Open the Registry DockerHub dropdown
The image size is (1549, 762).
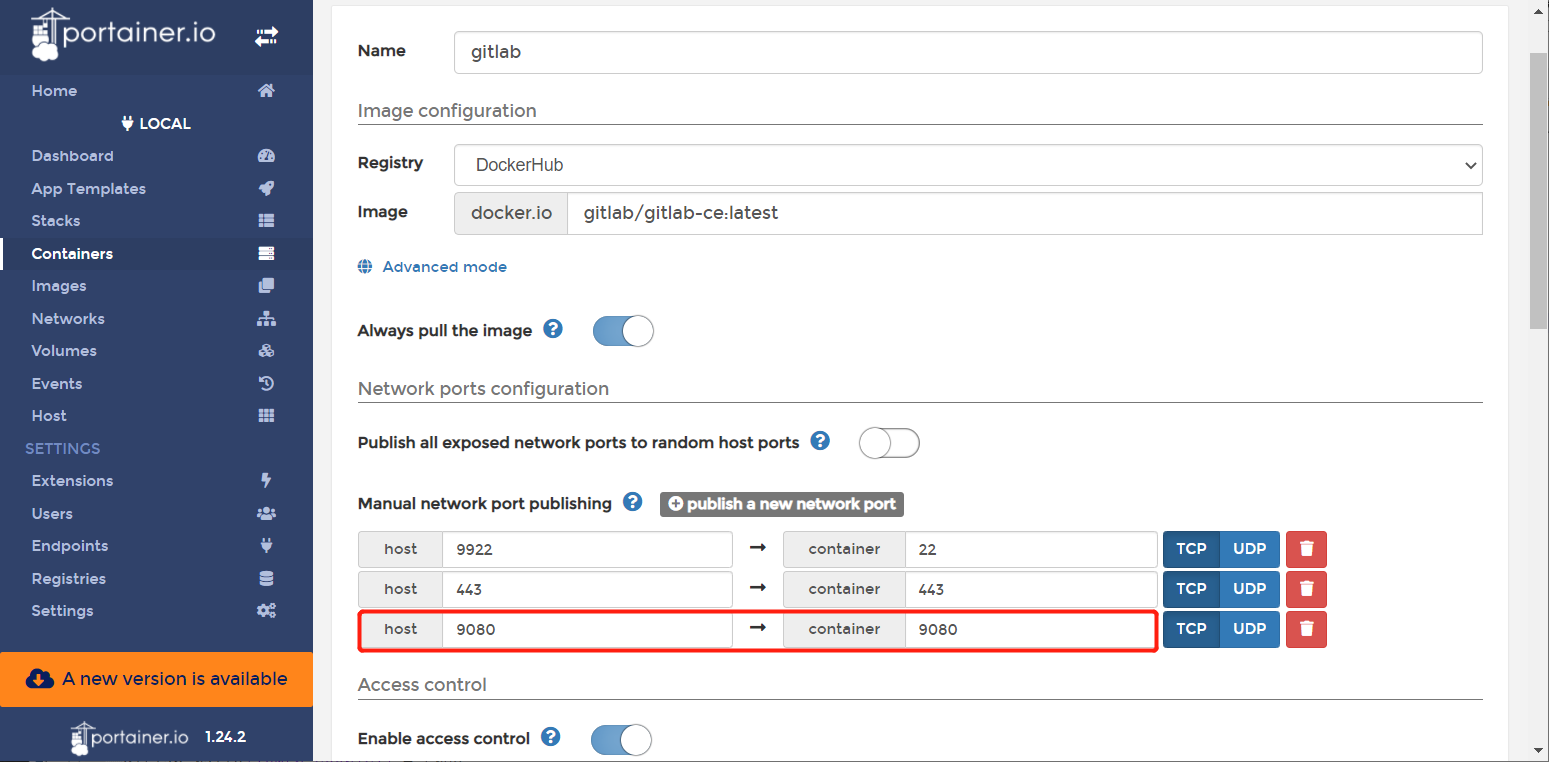(968, 165)
